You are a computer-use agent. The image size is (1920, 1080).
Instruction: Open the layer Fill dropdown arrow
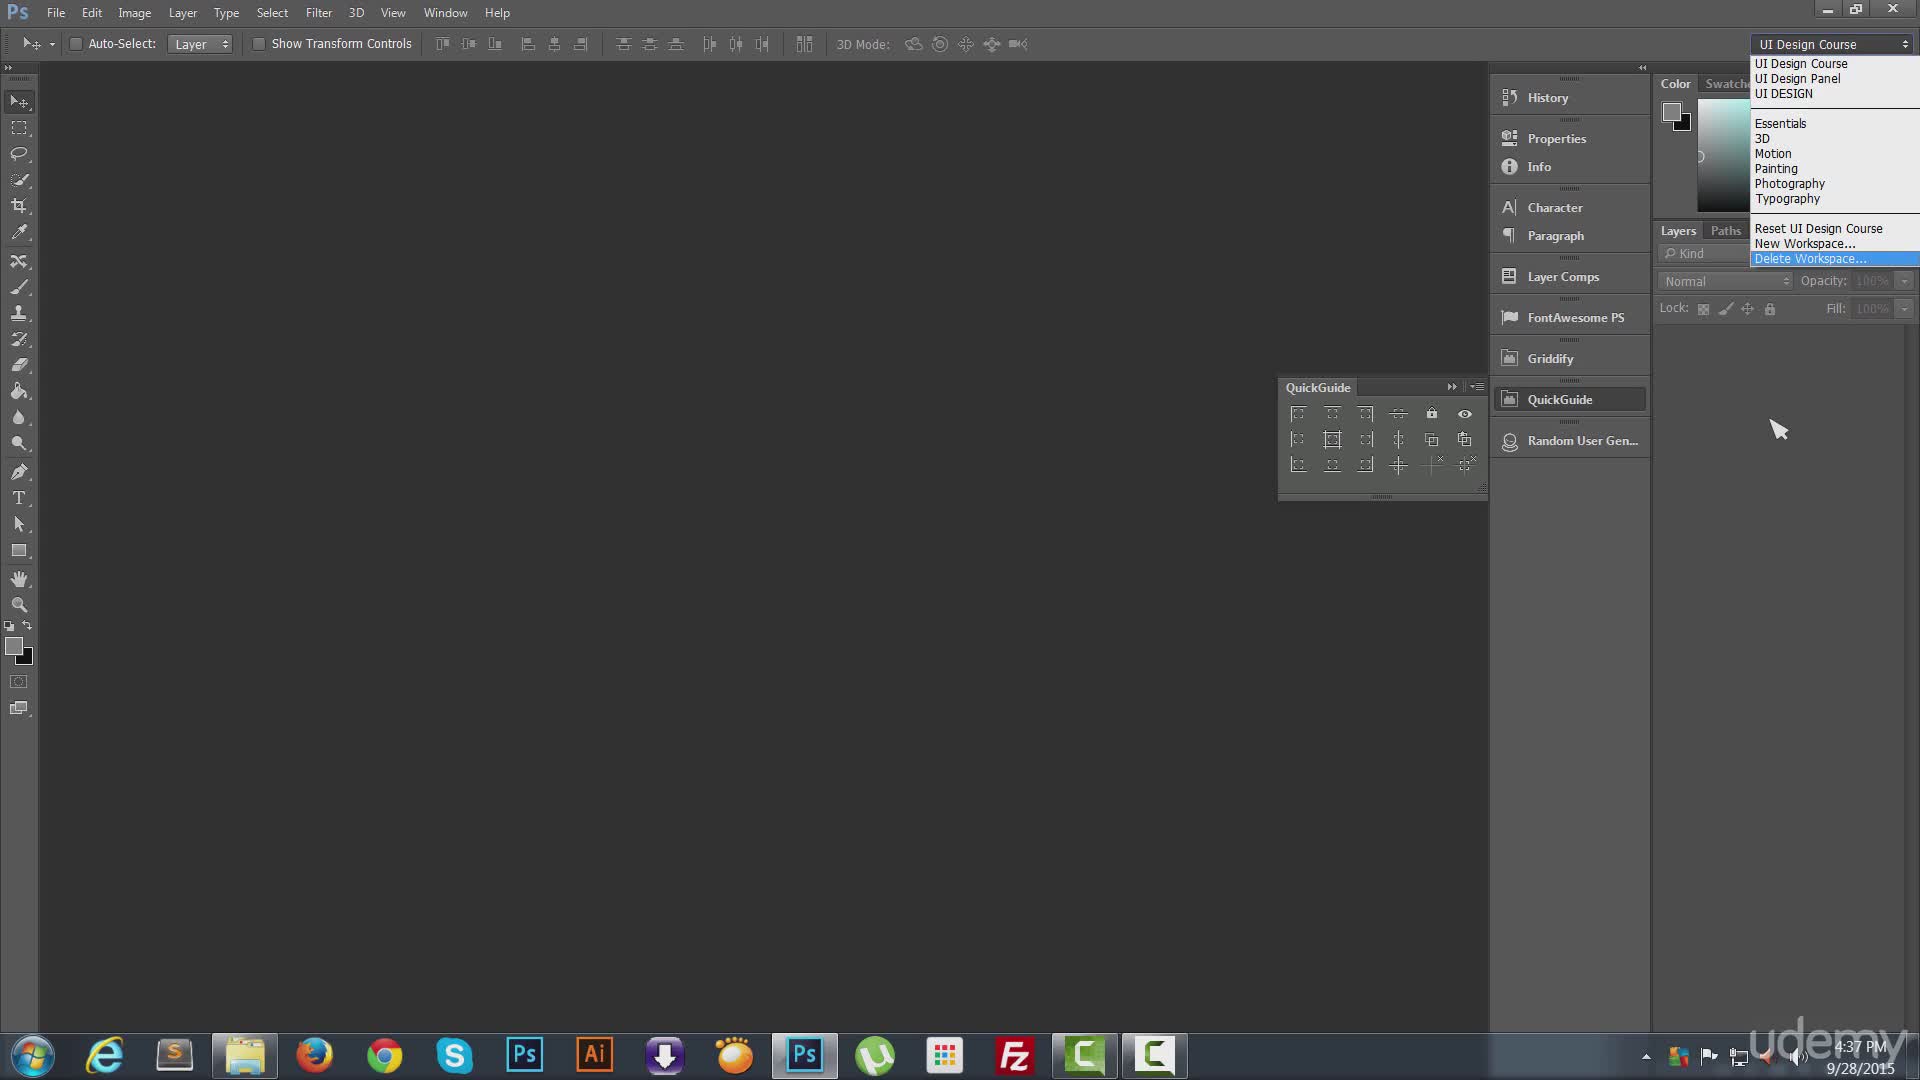(x=1905, y=309)
